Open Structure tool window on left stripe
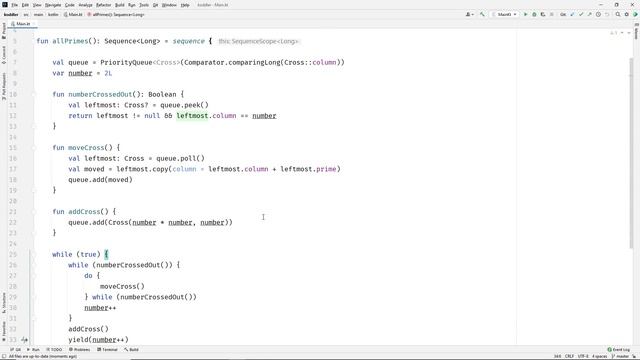640x360 pixels. pos(4,302)
